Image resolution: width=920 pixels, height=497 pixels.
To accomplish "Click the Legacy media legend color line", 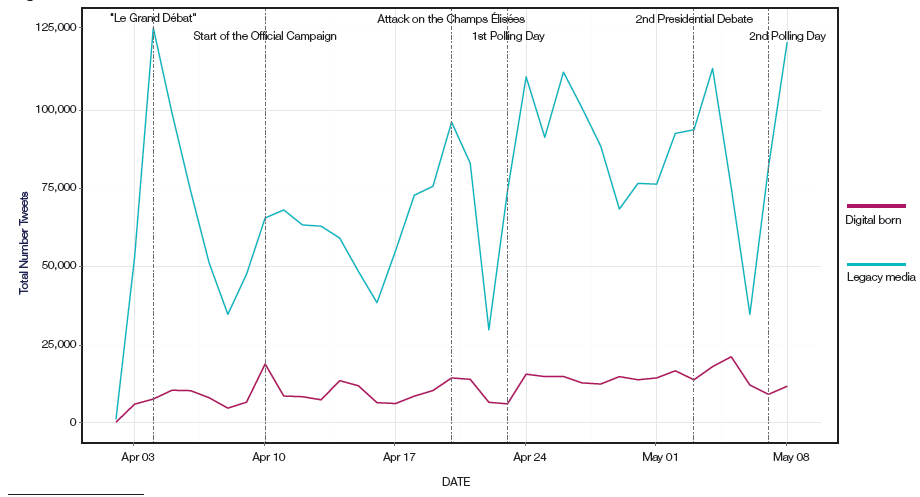I will pyautogui.click(x=875, y=264).
